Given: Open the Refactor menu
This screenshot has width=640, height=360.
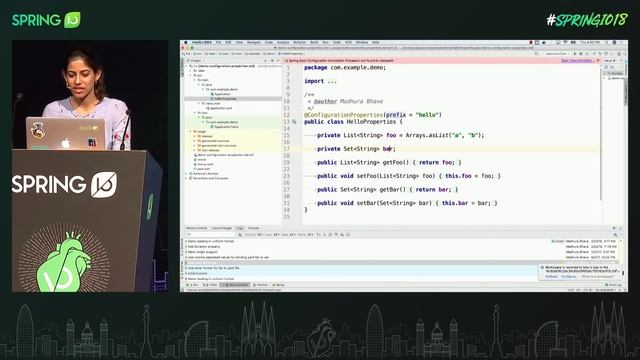Looking at the screenshot, I should [300, 42].
